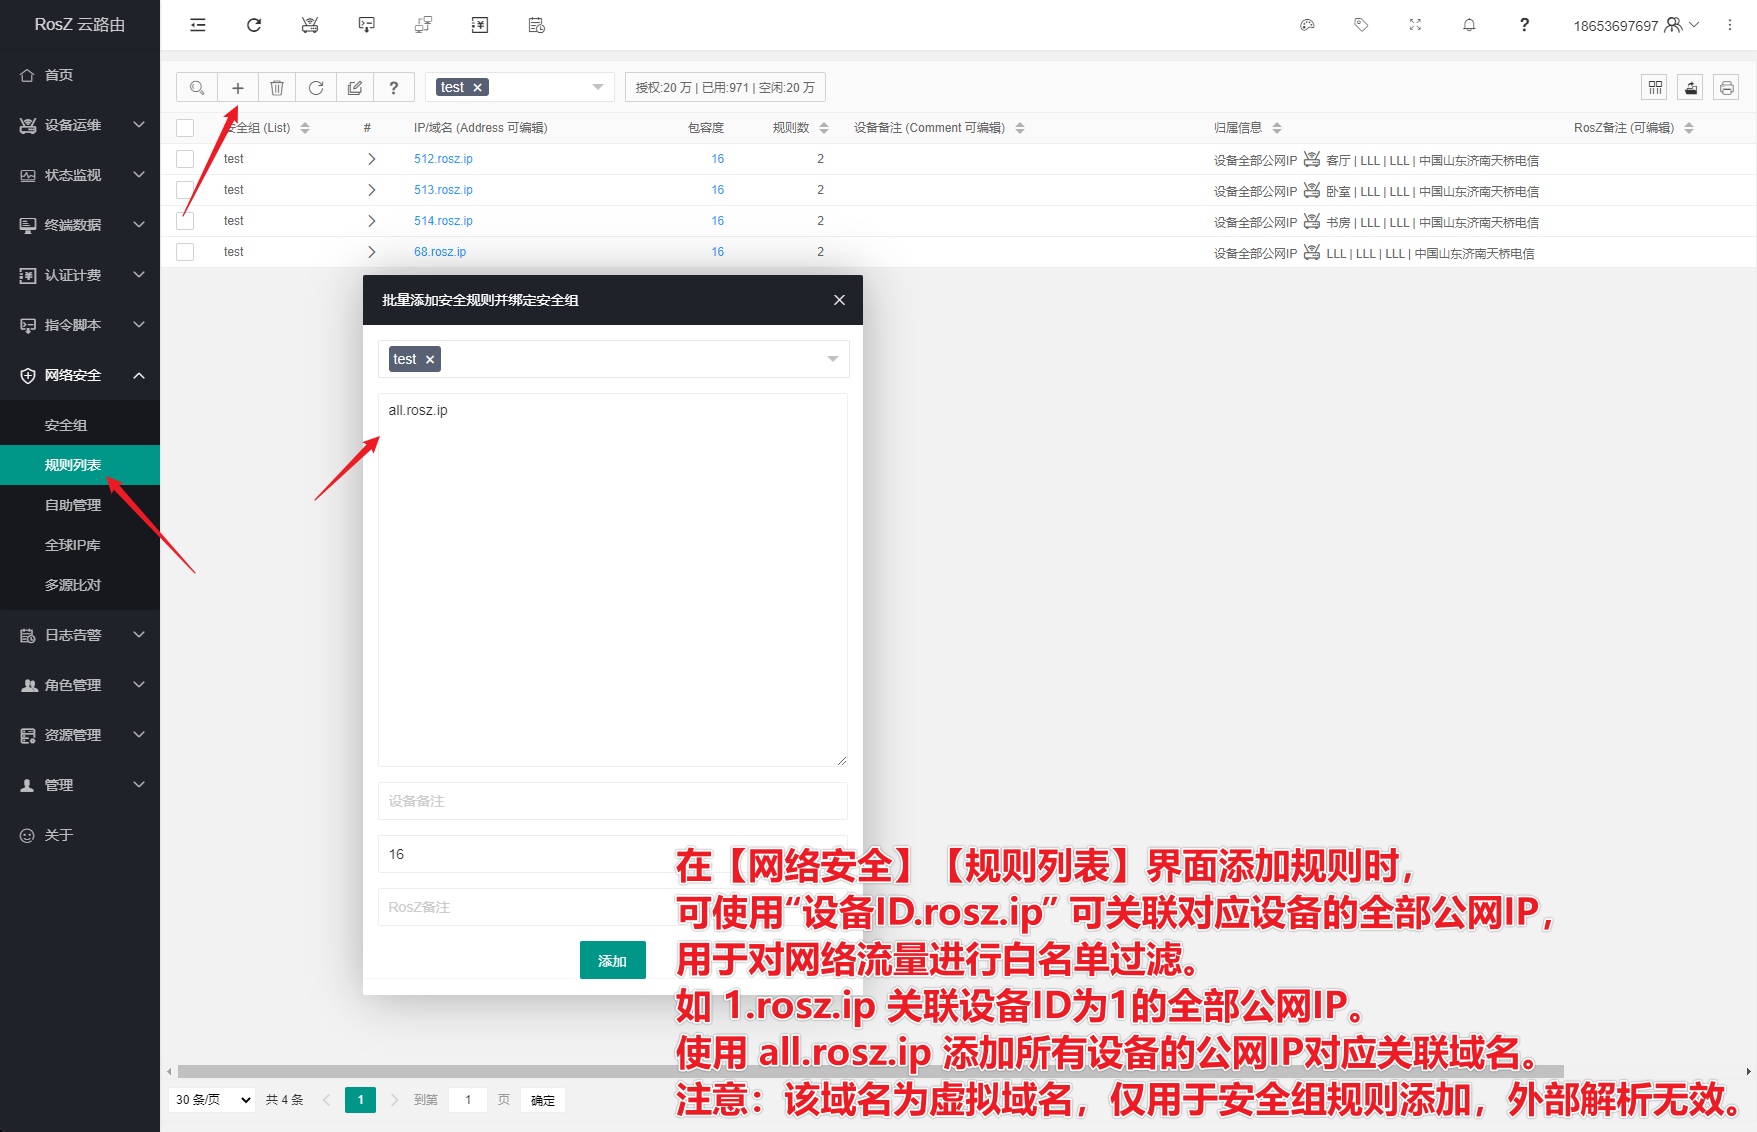Open the router device management icon

point(310,24)
